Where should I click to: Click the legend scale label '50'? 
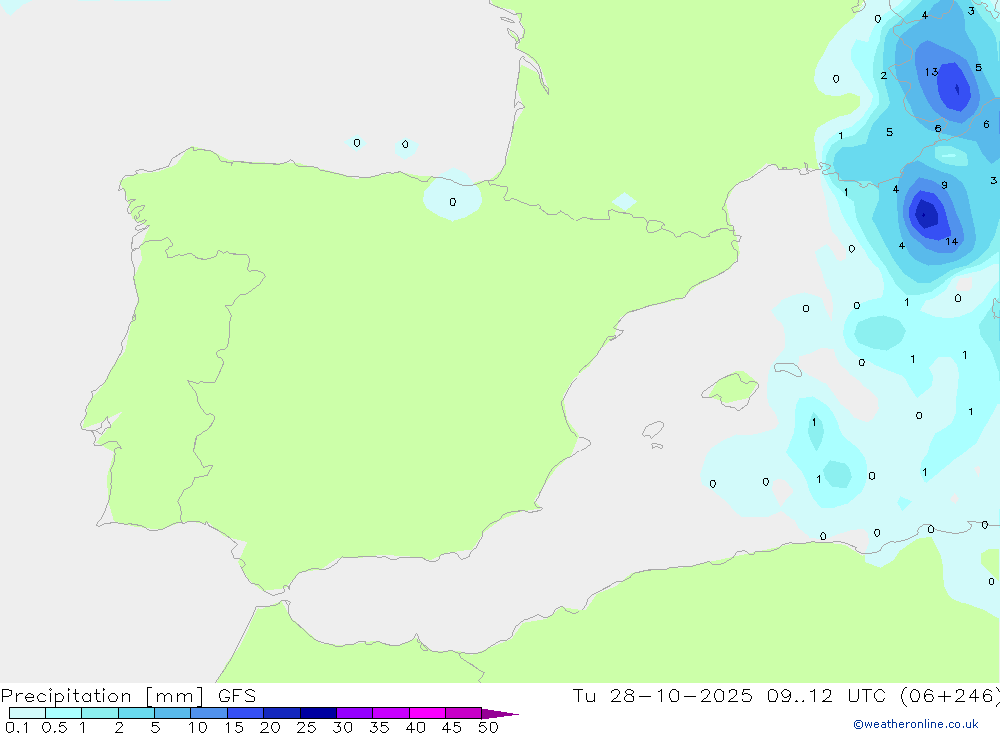click(488, 727)
